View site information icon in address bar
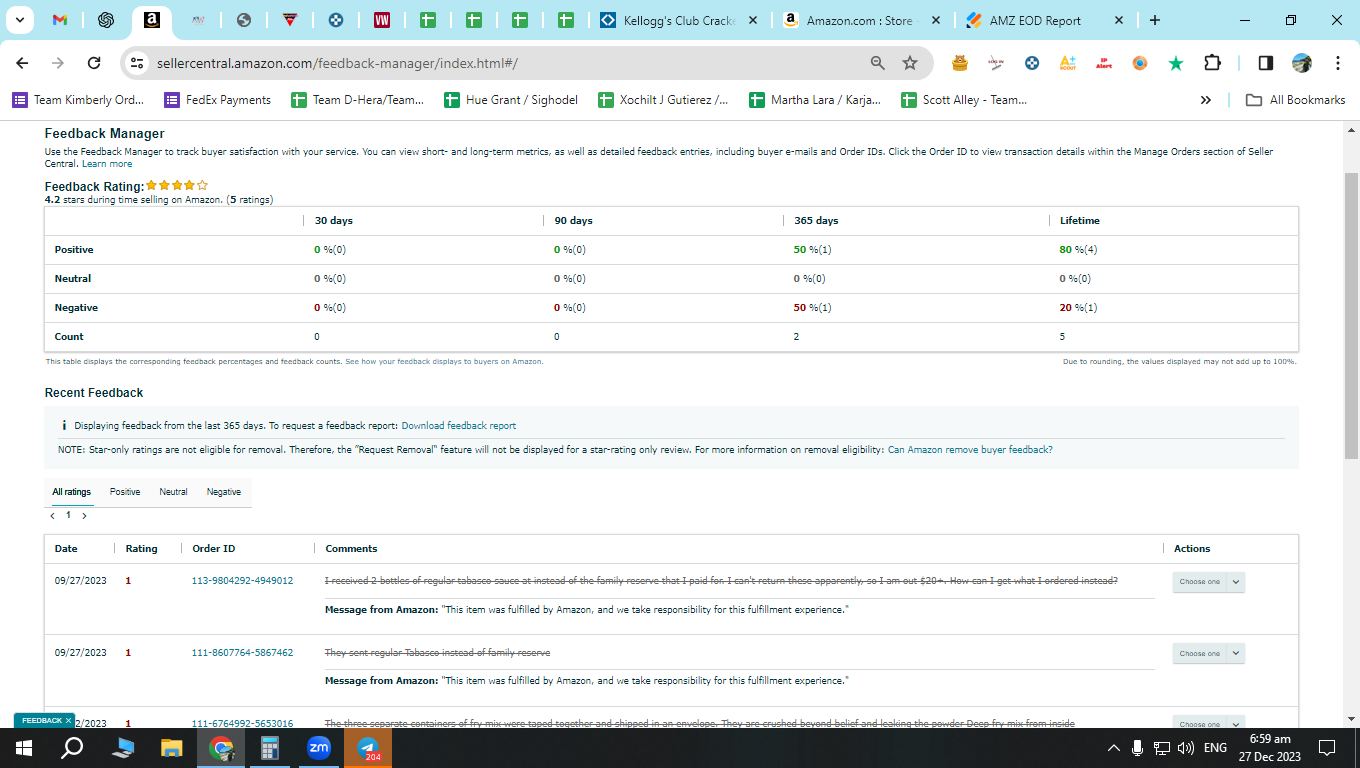This screenshot has height=768, width=1360. pyautogui.click(x=138, y=63)
